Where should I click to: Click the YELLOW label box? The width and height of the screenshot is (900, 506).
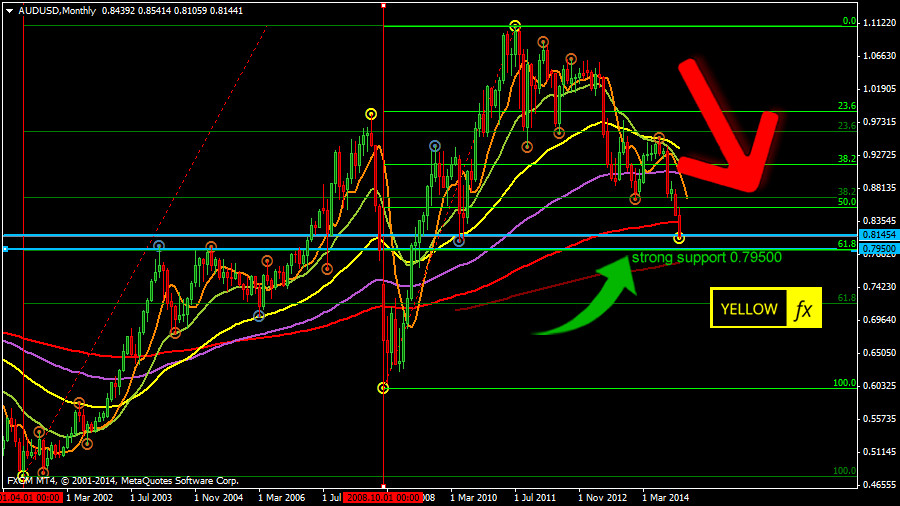point(748,310)
